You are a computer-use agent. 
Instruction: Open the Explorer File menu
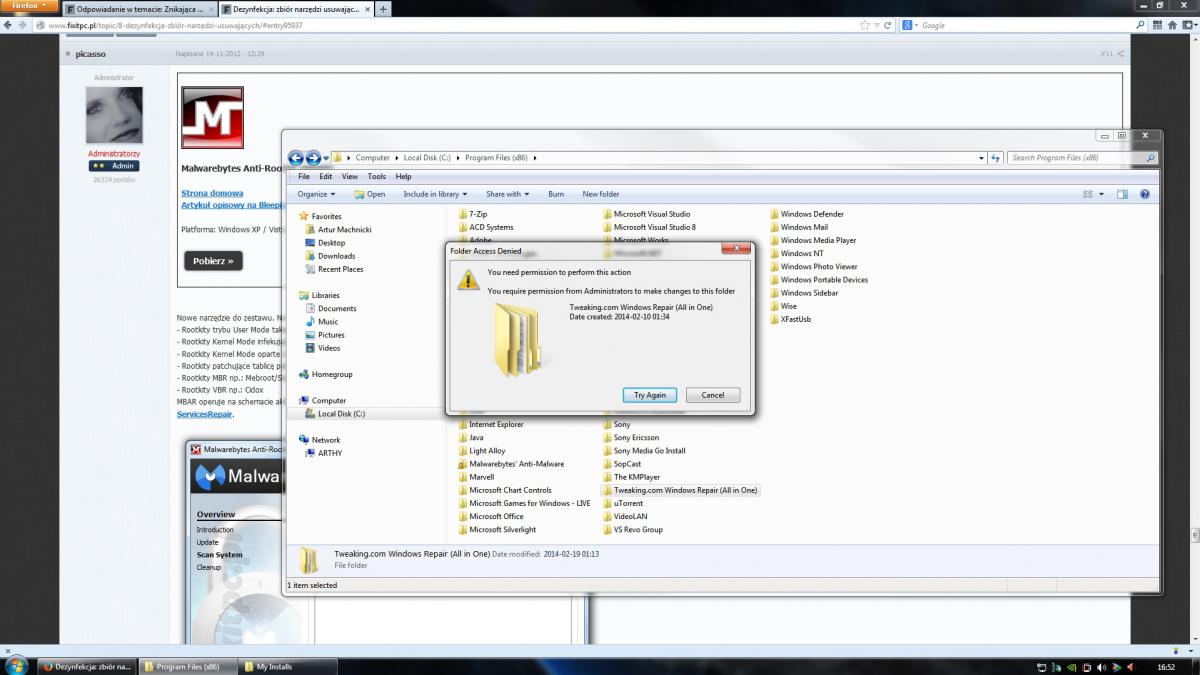pos(304,177)
